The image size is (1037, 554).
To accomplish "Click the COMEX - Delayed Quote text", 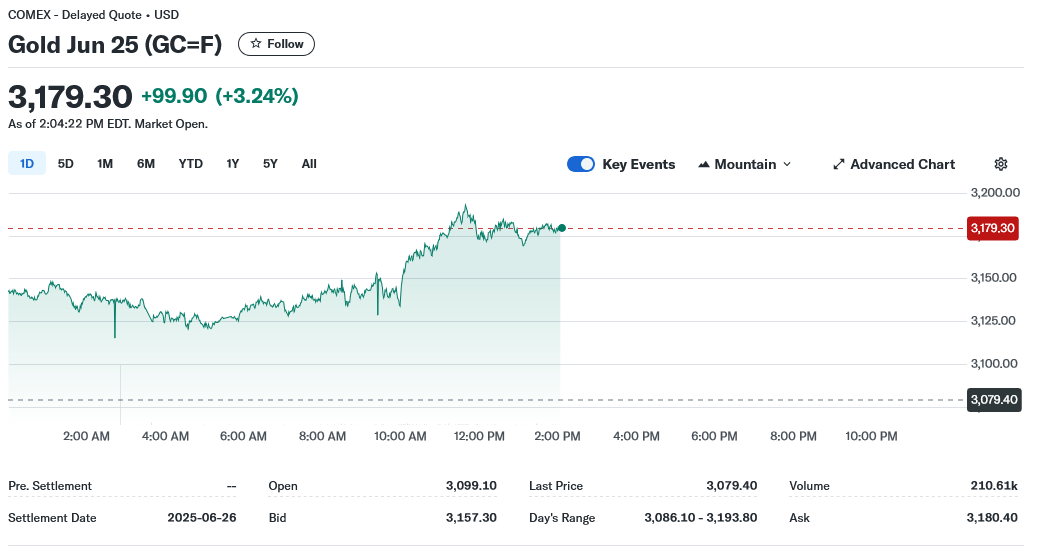I will click(x=75, y=15).
